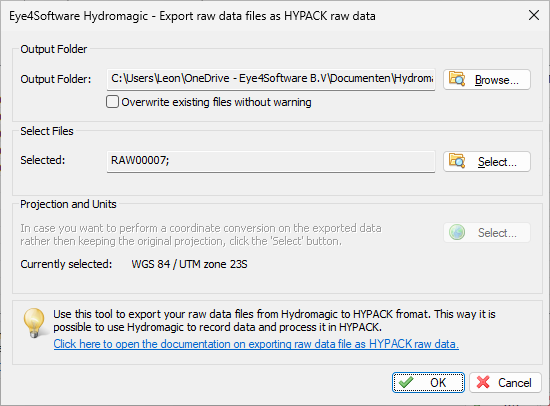Viewport: 550px width, 406px height.
Task: Cancel the export dialog
Action: coord(505,382)
